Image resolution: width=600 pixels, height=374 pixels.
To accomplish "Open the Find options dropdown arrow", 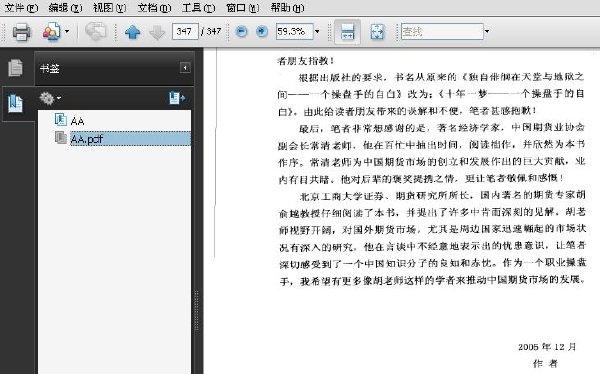I will coord(487,31).
